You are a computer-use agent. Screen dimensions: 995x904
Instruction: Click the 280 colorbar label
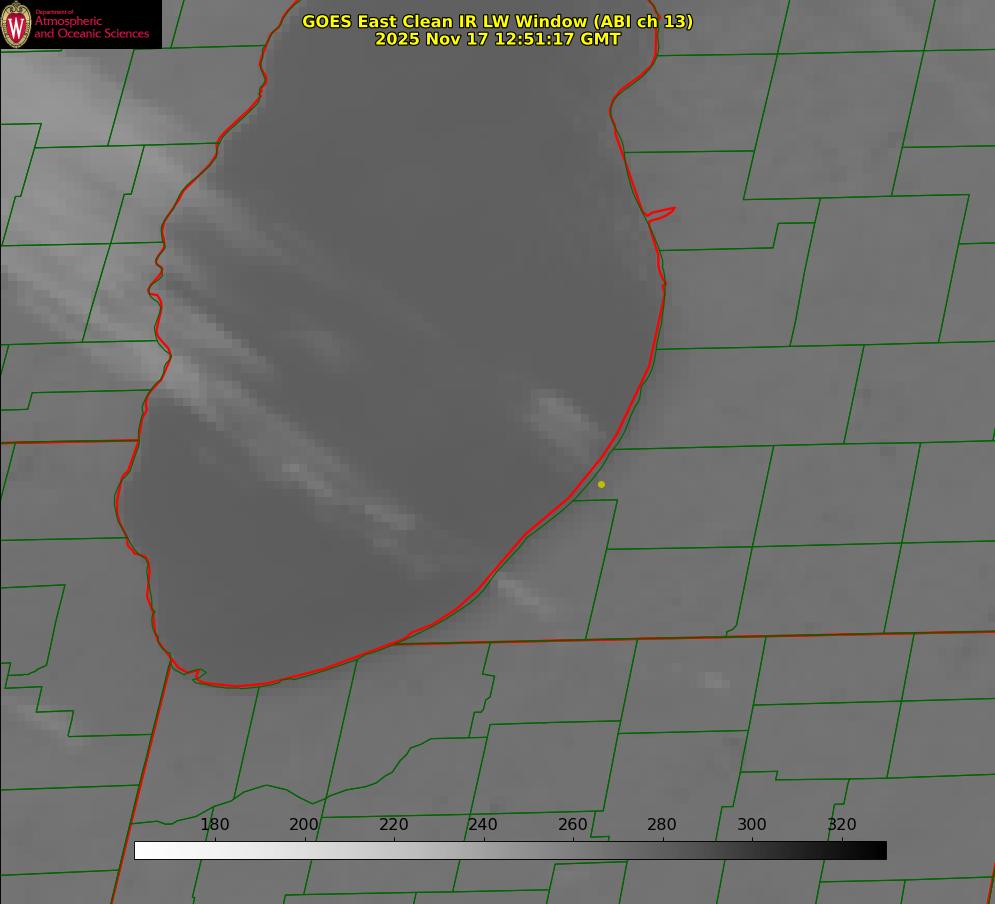tap(662, 824)
